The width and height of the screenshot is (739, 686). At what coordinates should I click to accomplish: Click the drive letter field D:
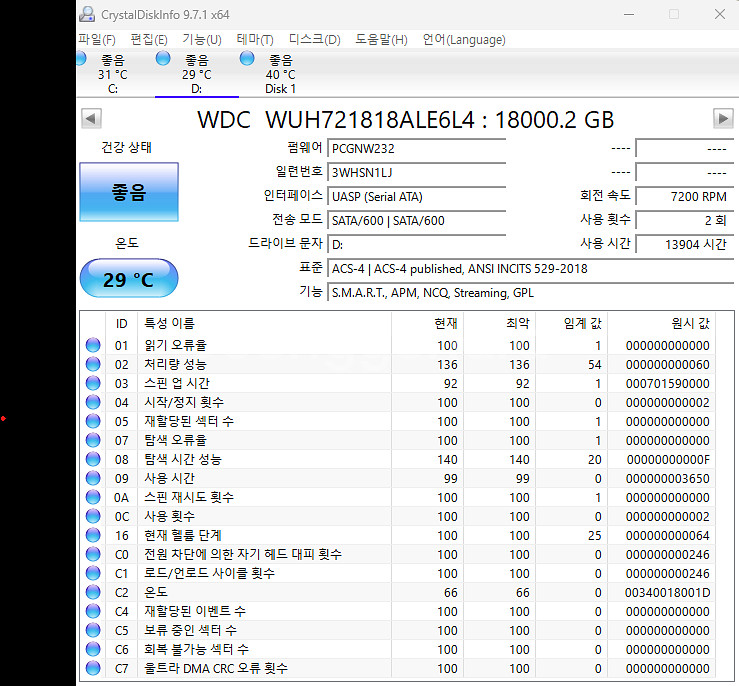[x=417, y=245]
